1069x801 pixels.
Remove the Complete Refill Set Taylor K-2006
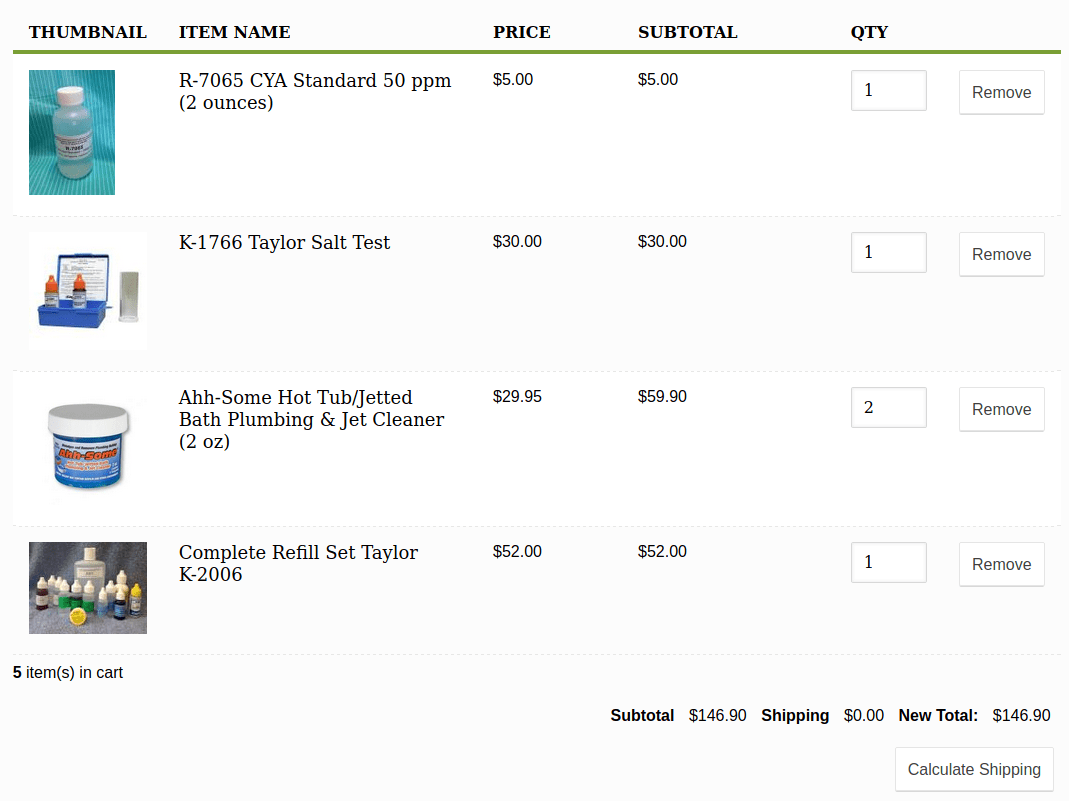pyautogui.click(x=1002, y=564)
